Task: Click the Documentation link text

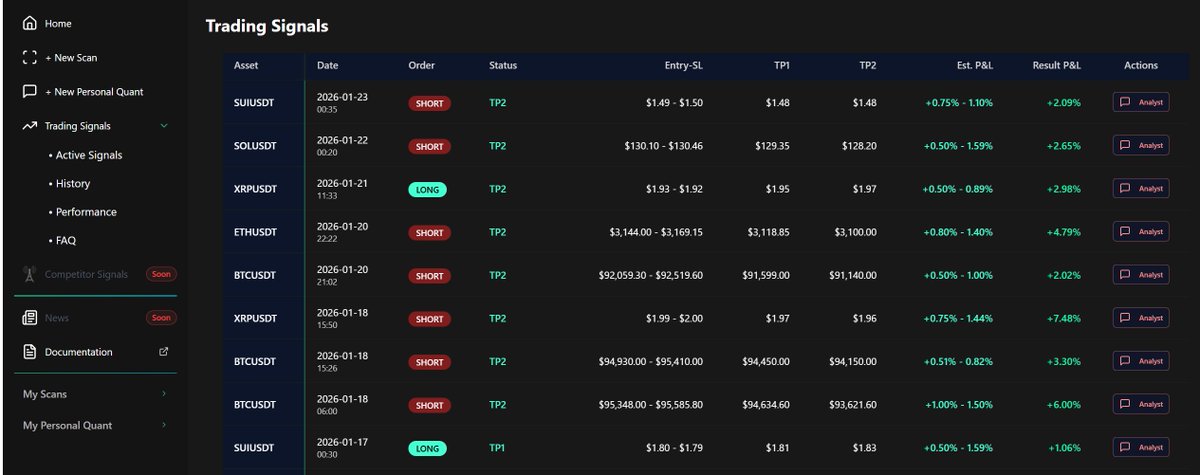Action: [x=79, y=352]
